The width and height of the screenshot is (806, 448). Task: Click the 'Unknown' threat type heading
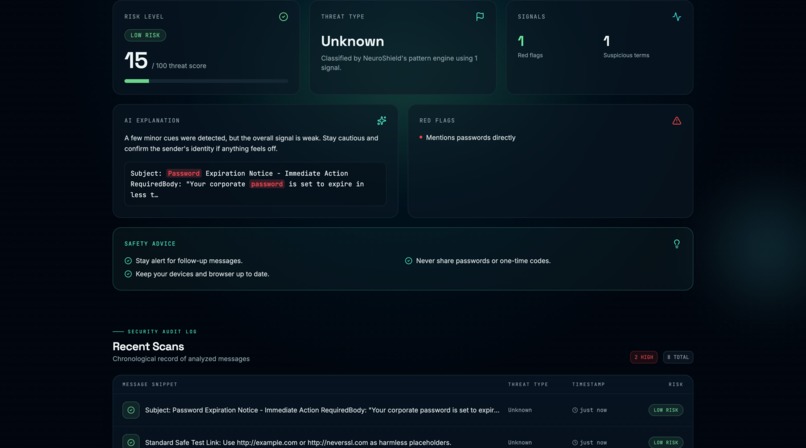pyautogui.click(x=352, y=41)
